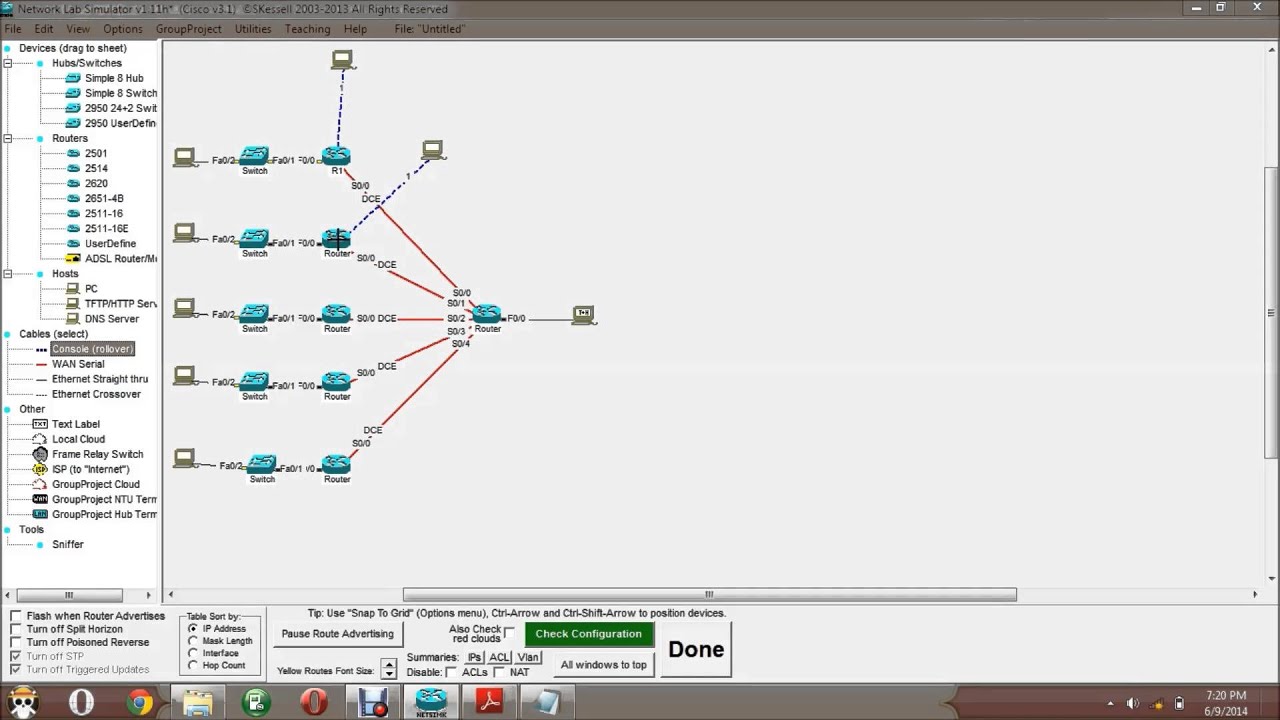Select the Simple 8 Hub device
This screenshot has width=1280, height=720.
(x=114, y=78)
